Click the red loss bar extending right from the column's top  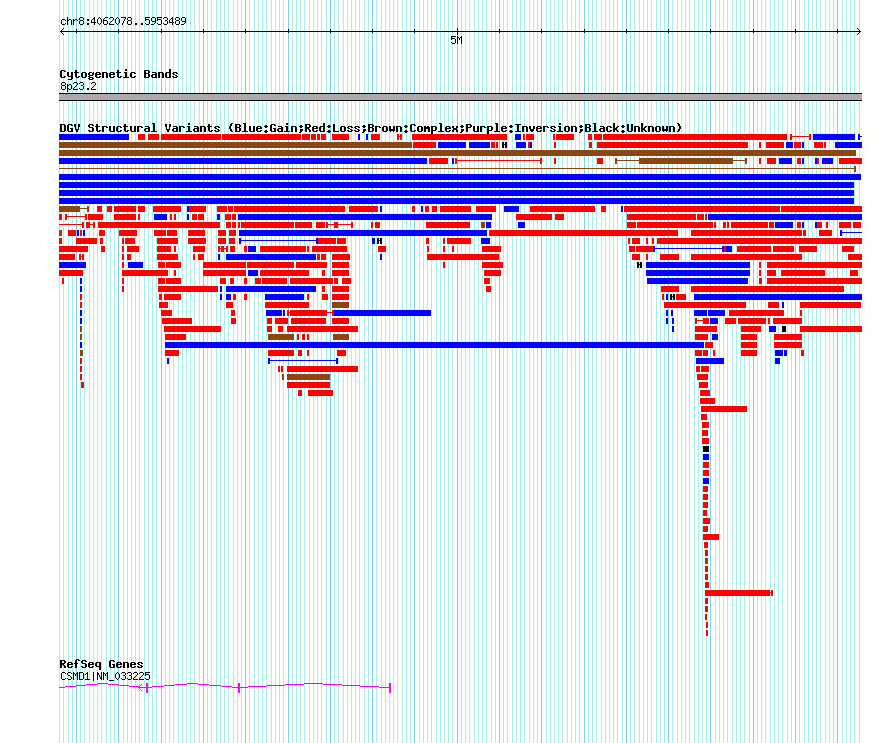click(x=724, y=409)
